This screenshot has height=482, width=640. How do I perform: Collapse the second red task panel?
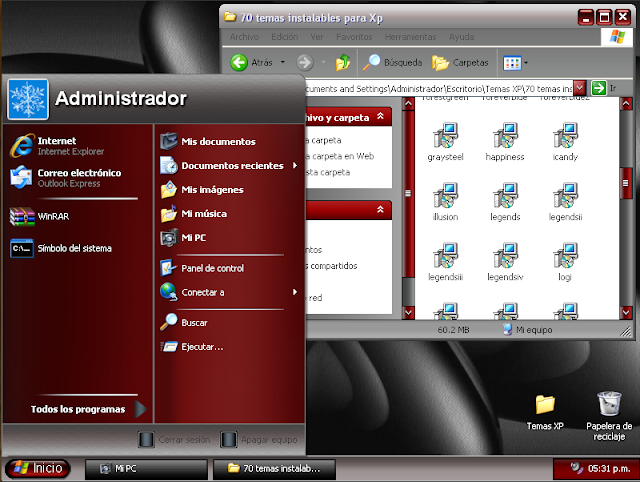380,209
